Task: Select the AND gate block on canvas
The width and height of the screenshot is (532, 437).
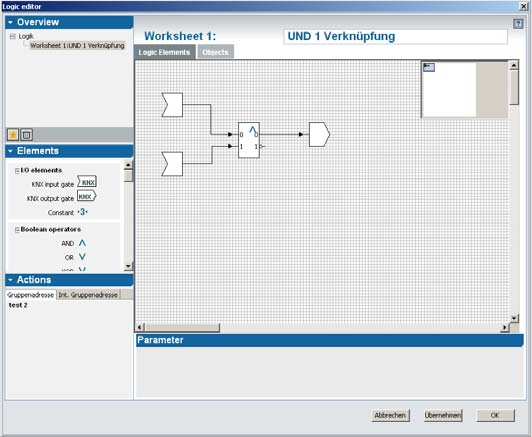Action: tap(249, 140)
